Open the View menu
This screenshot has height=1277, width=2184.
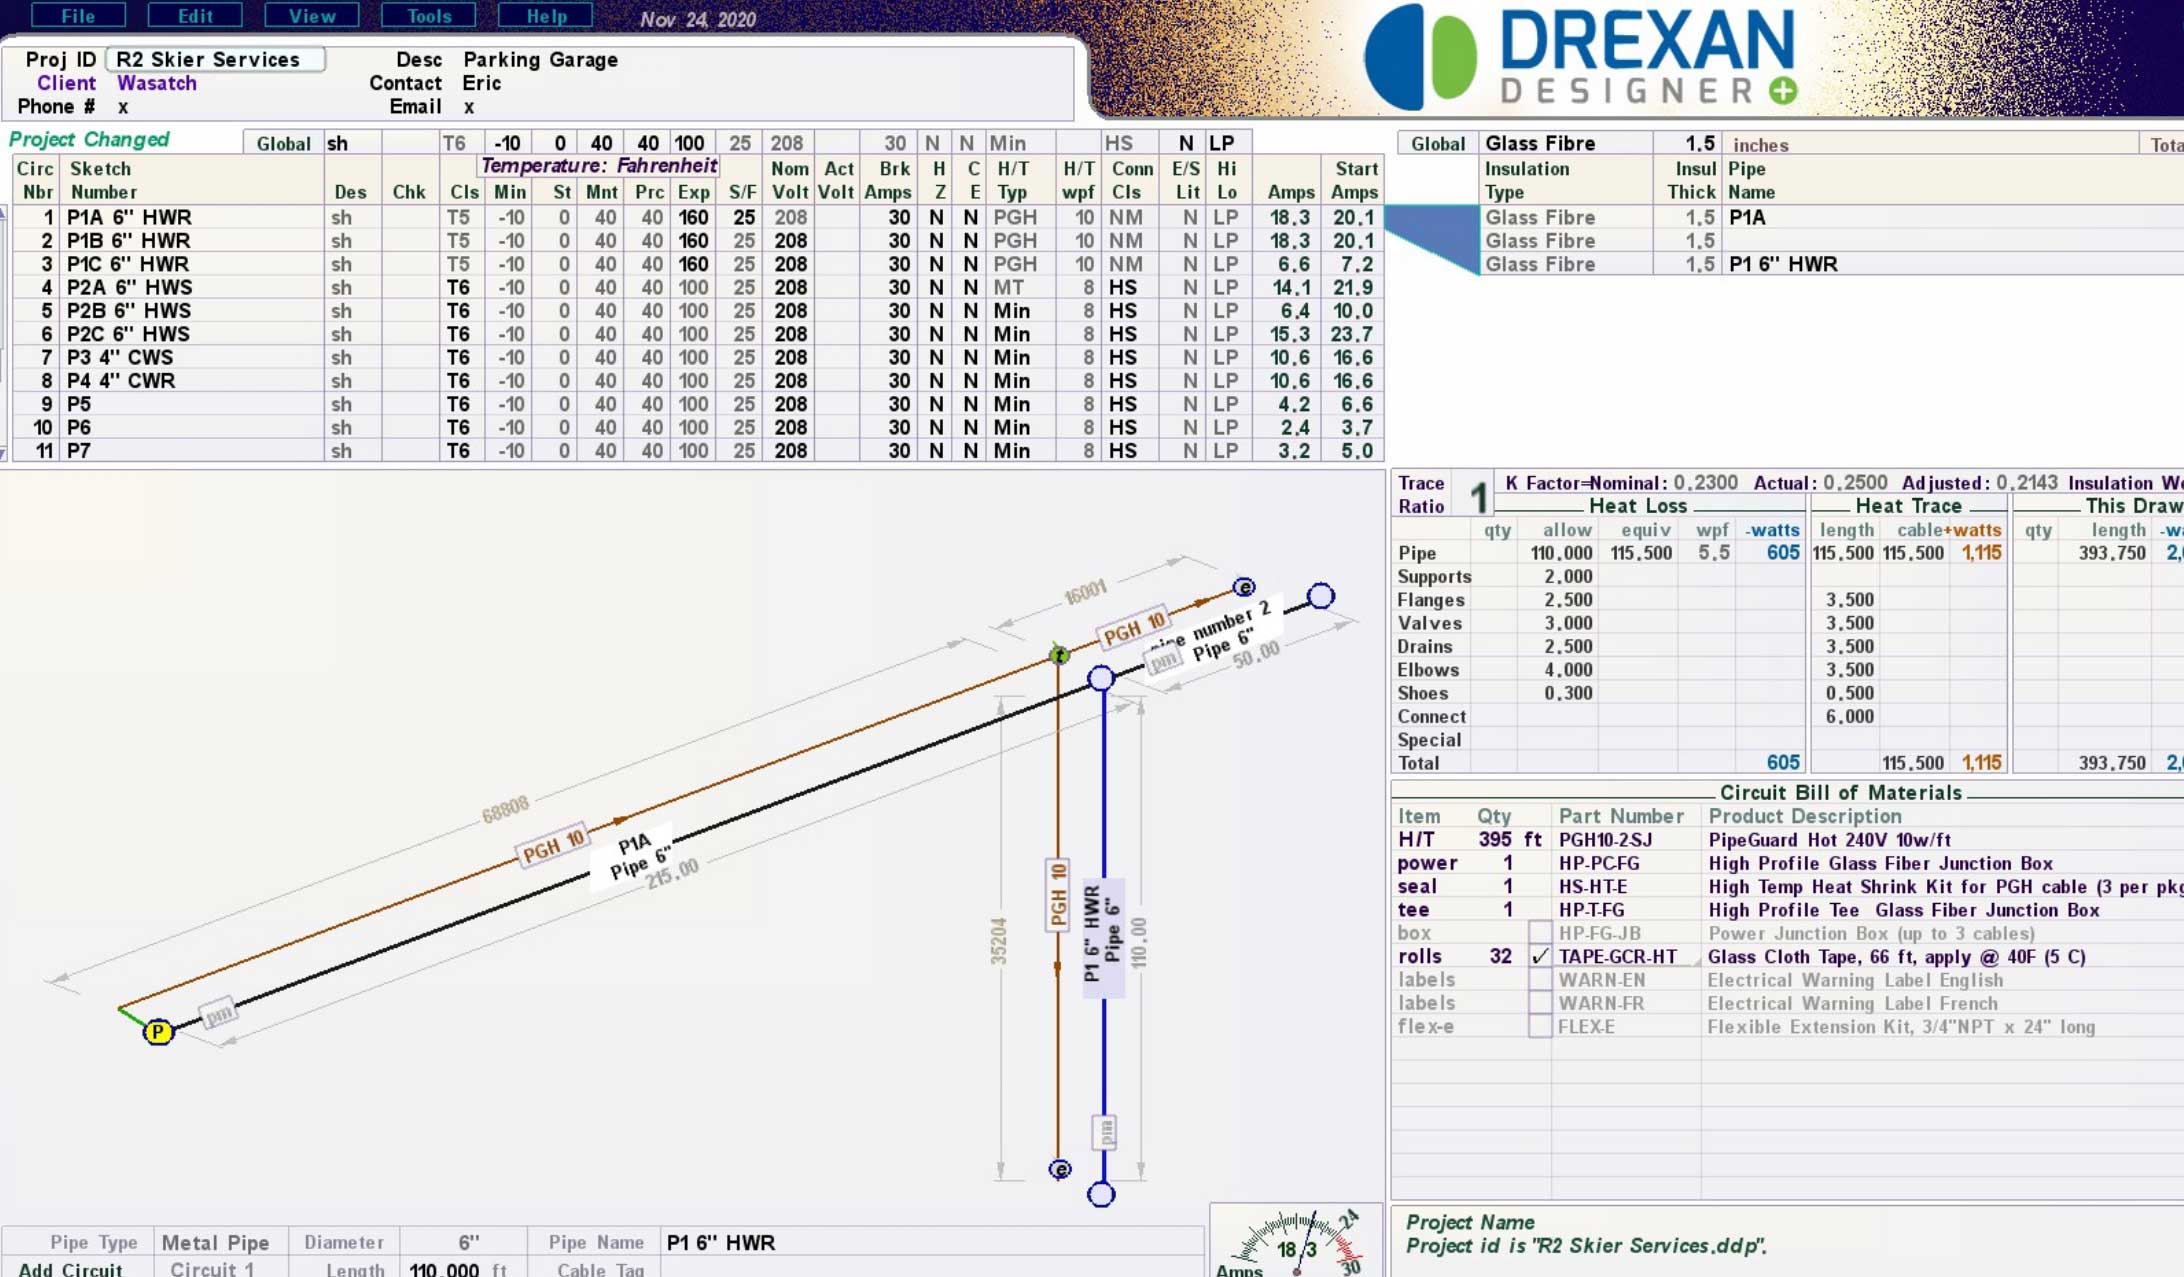point(312,16)
